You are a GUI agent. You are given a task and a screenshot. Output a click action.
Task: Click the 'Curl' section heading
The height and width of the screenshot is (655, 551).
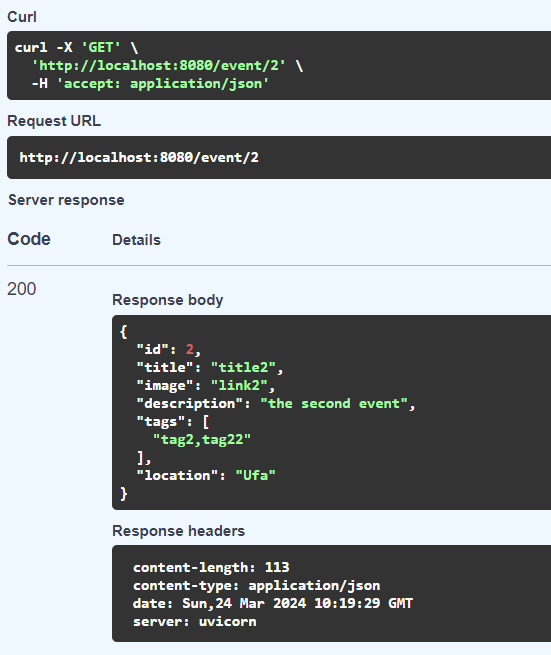pyautogui.click(x=22, y=17)
